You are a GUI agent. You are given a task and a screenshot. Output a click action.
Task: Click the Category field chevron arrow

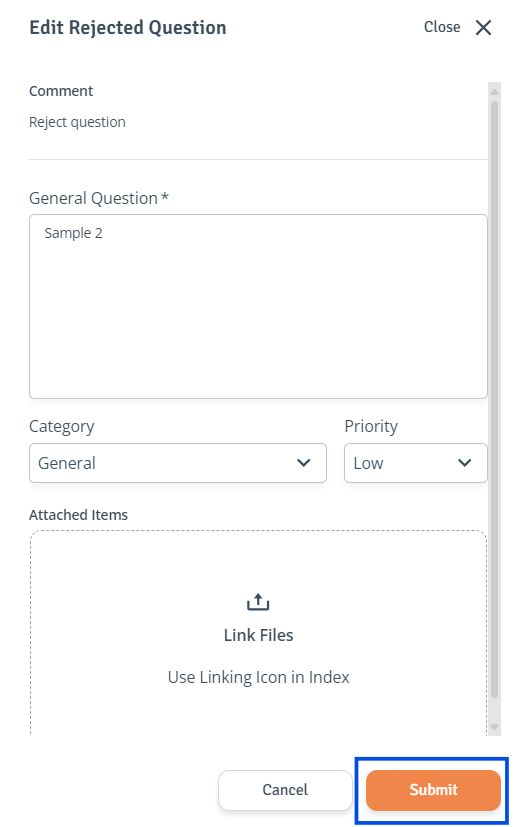[303, 463]
